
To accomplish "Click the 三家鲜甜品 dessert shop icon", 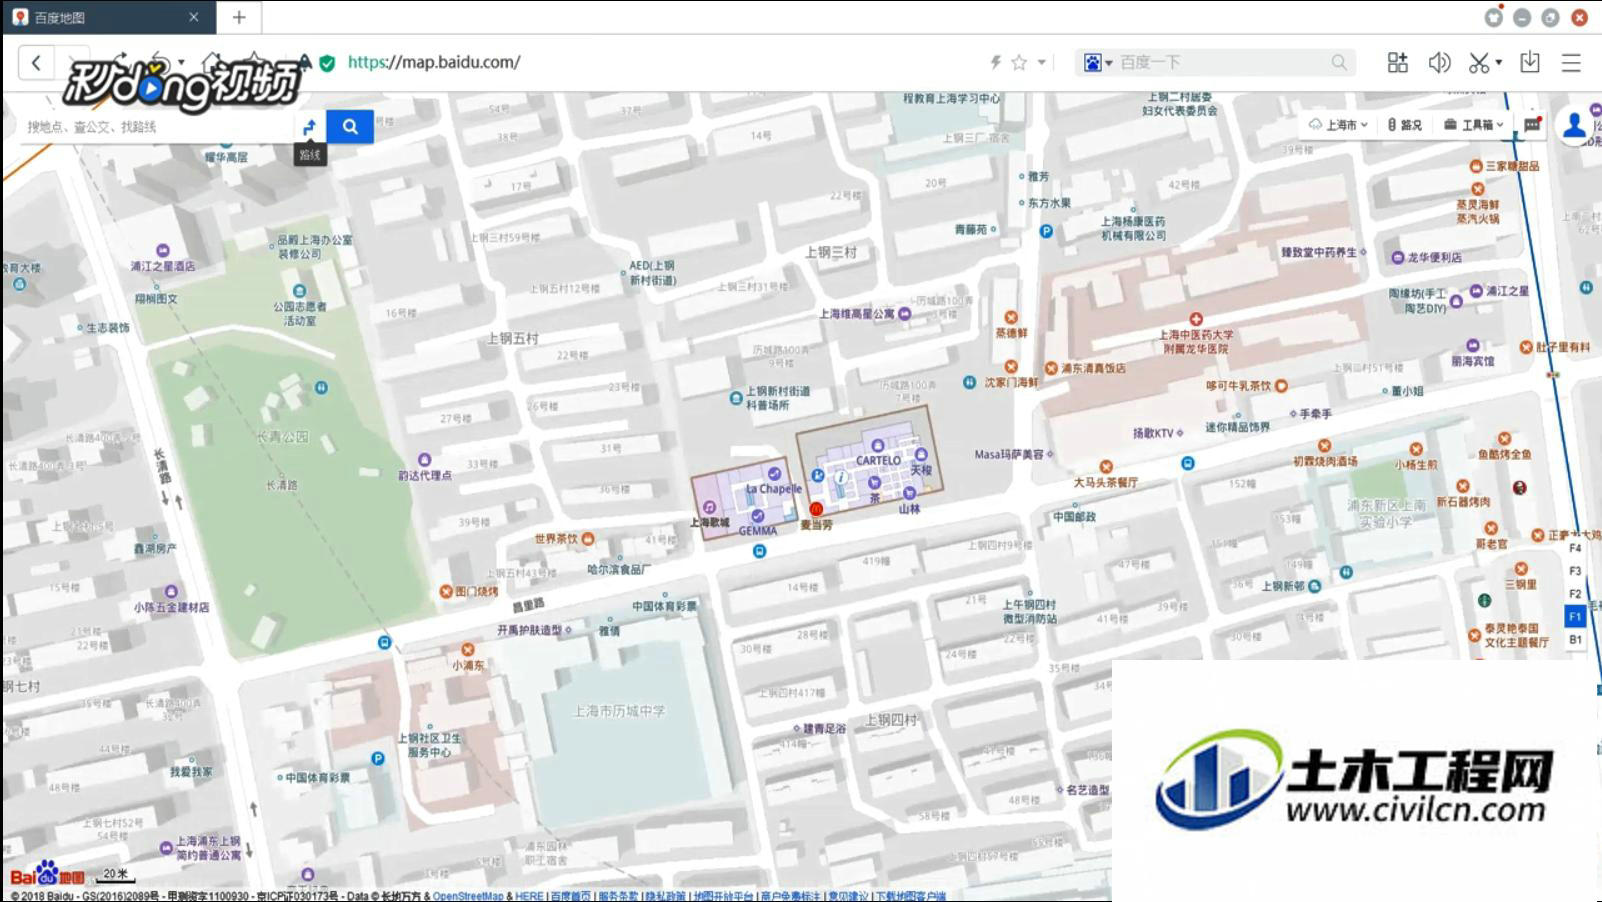I will tap(1476, 166).
